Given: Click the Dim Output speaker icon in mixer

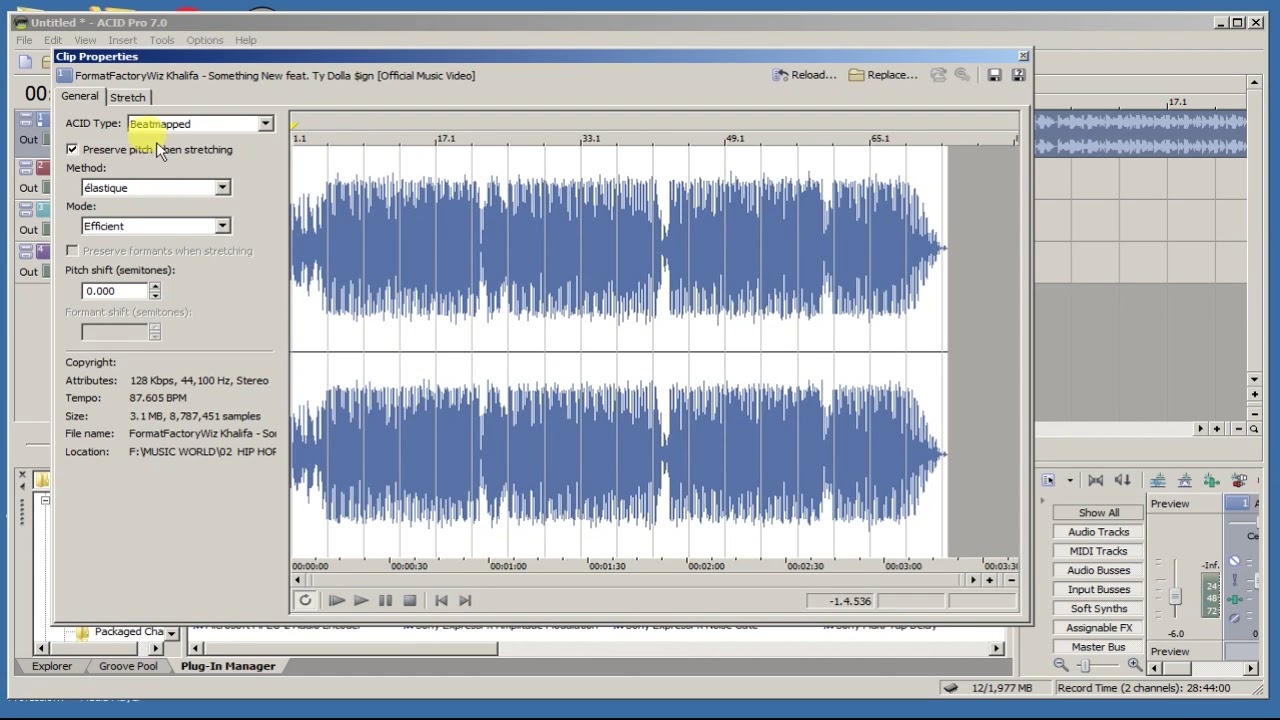Looking at the screenshot, I should (x=1122, y=481).
